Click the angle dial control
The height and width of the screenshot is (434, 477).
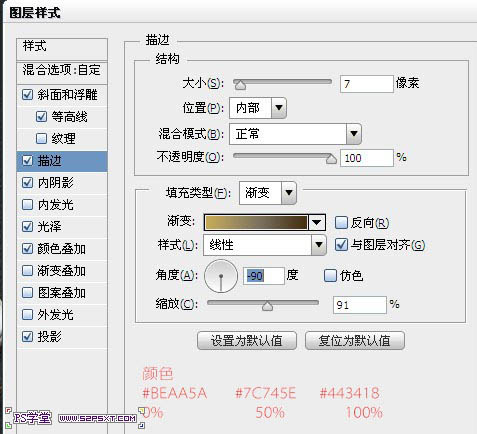[221, 276]
